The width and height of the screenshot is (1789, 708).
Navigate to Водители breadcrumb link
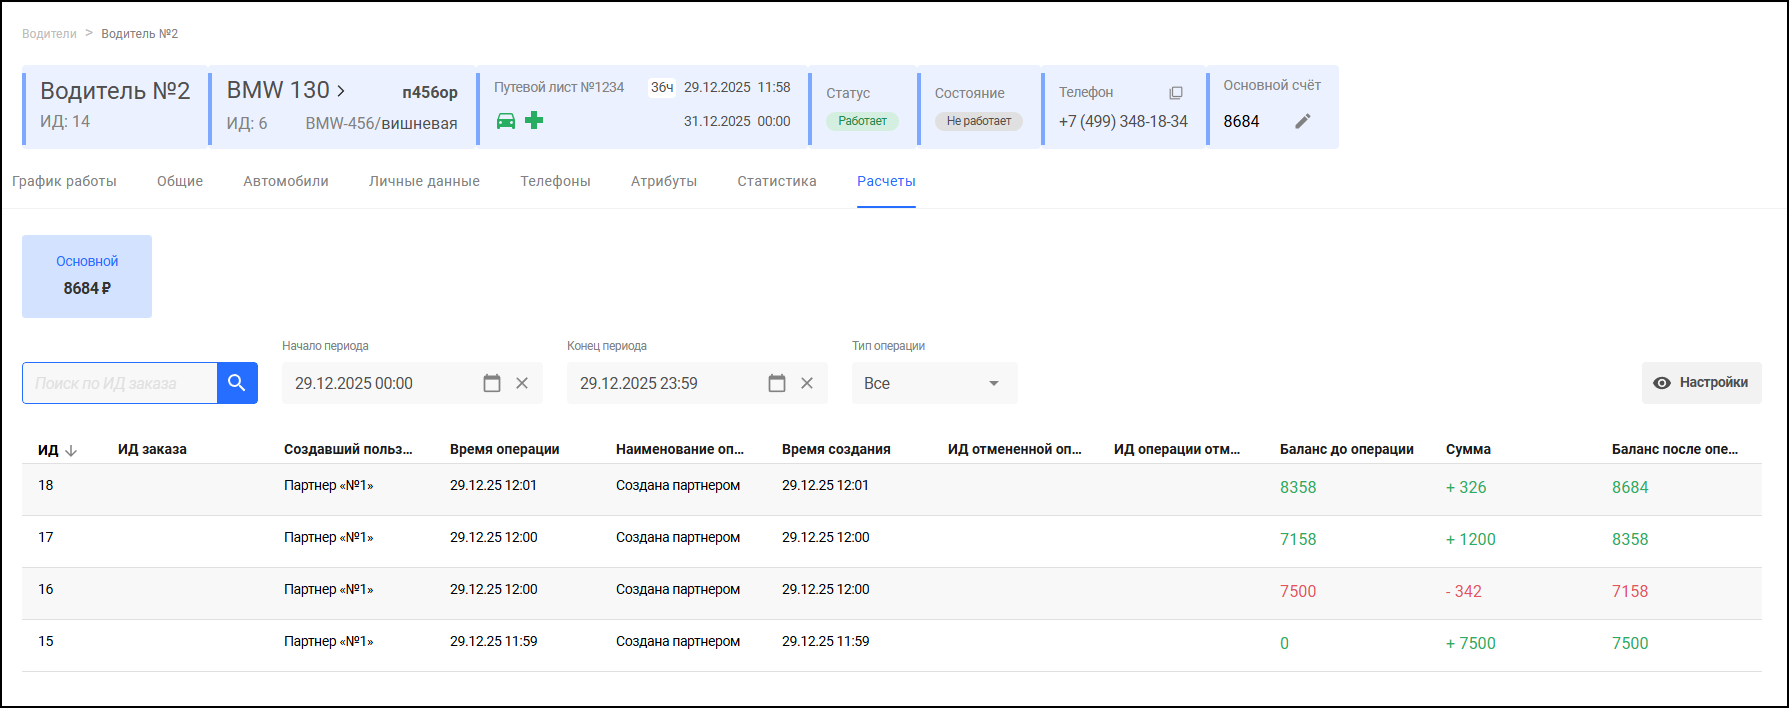point(49,34)
